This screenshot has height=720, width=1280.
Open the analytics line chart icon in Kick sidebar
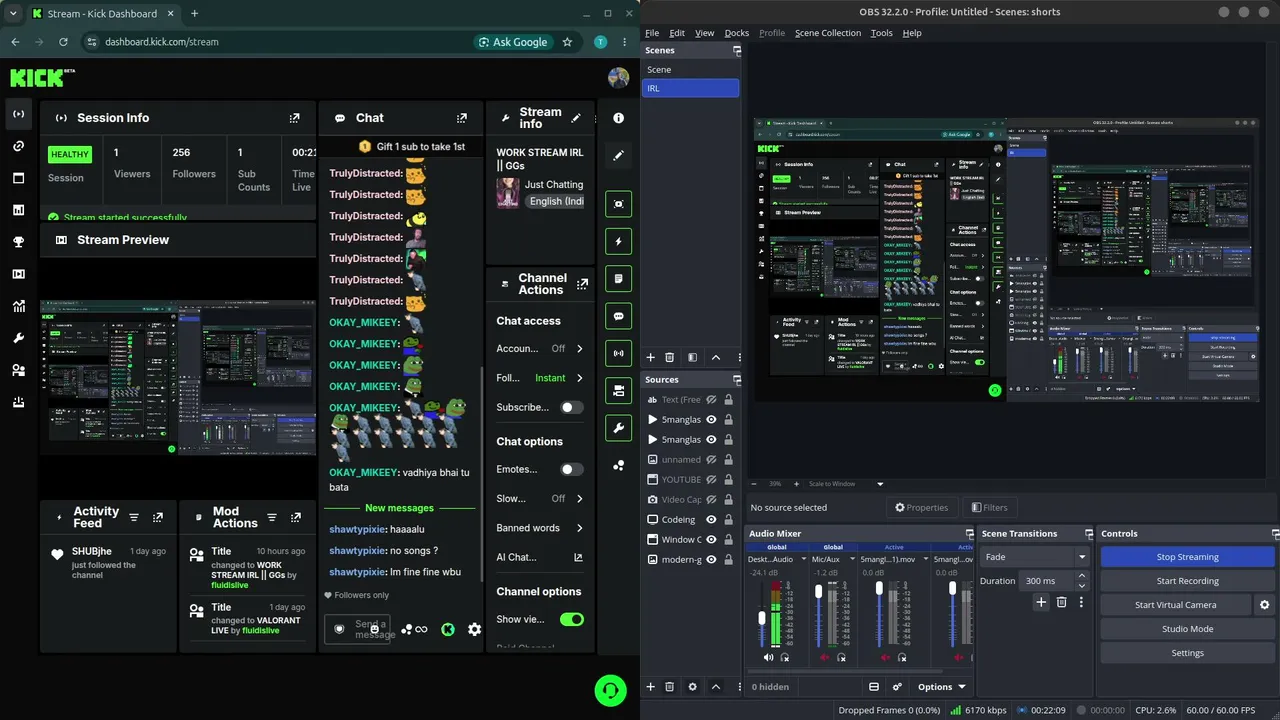(18, 306)
